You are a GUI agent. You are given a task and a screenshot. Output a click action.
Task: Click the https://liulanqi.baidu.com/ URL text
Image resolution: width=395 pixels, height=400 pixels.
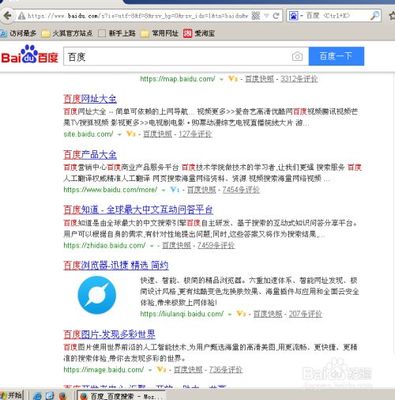pos(182,314)
